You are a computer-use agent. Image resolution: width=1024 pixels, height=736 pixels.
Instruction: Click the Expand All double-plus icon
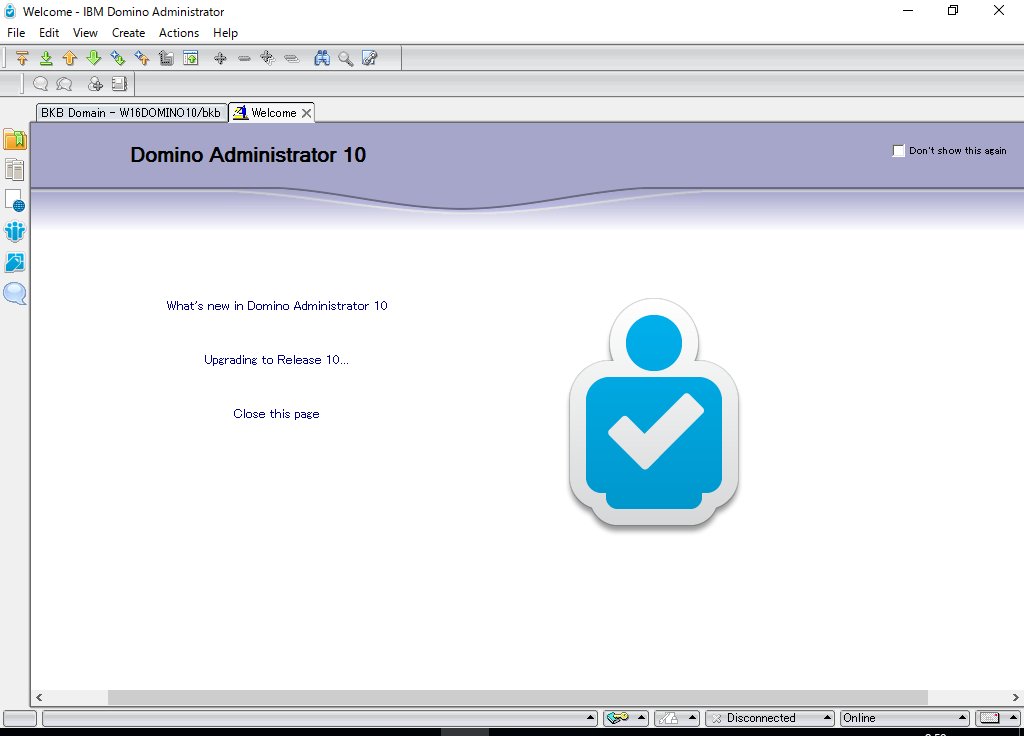267,58
